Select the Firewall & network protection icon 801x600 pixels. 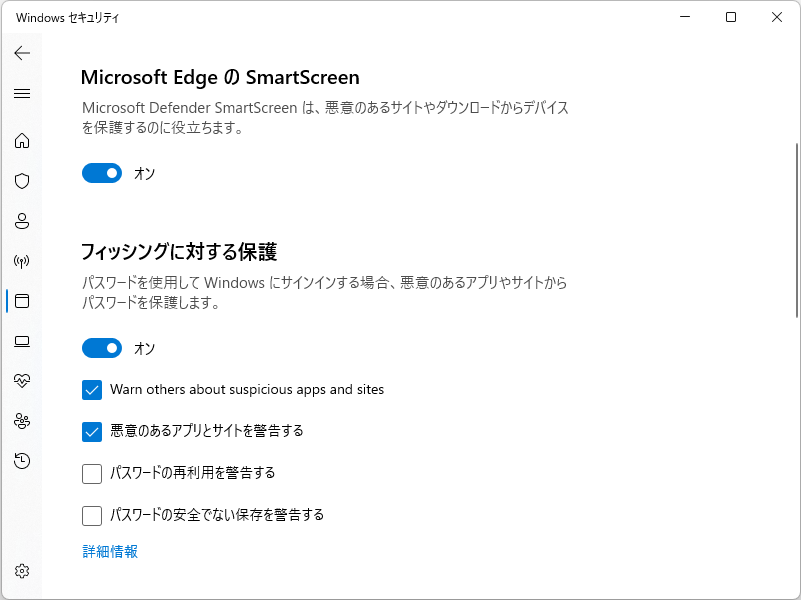[x=22, y=261]
